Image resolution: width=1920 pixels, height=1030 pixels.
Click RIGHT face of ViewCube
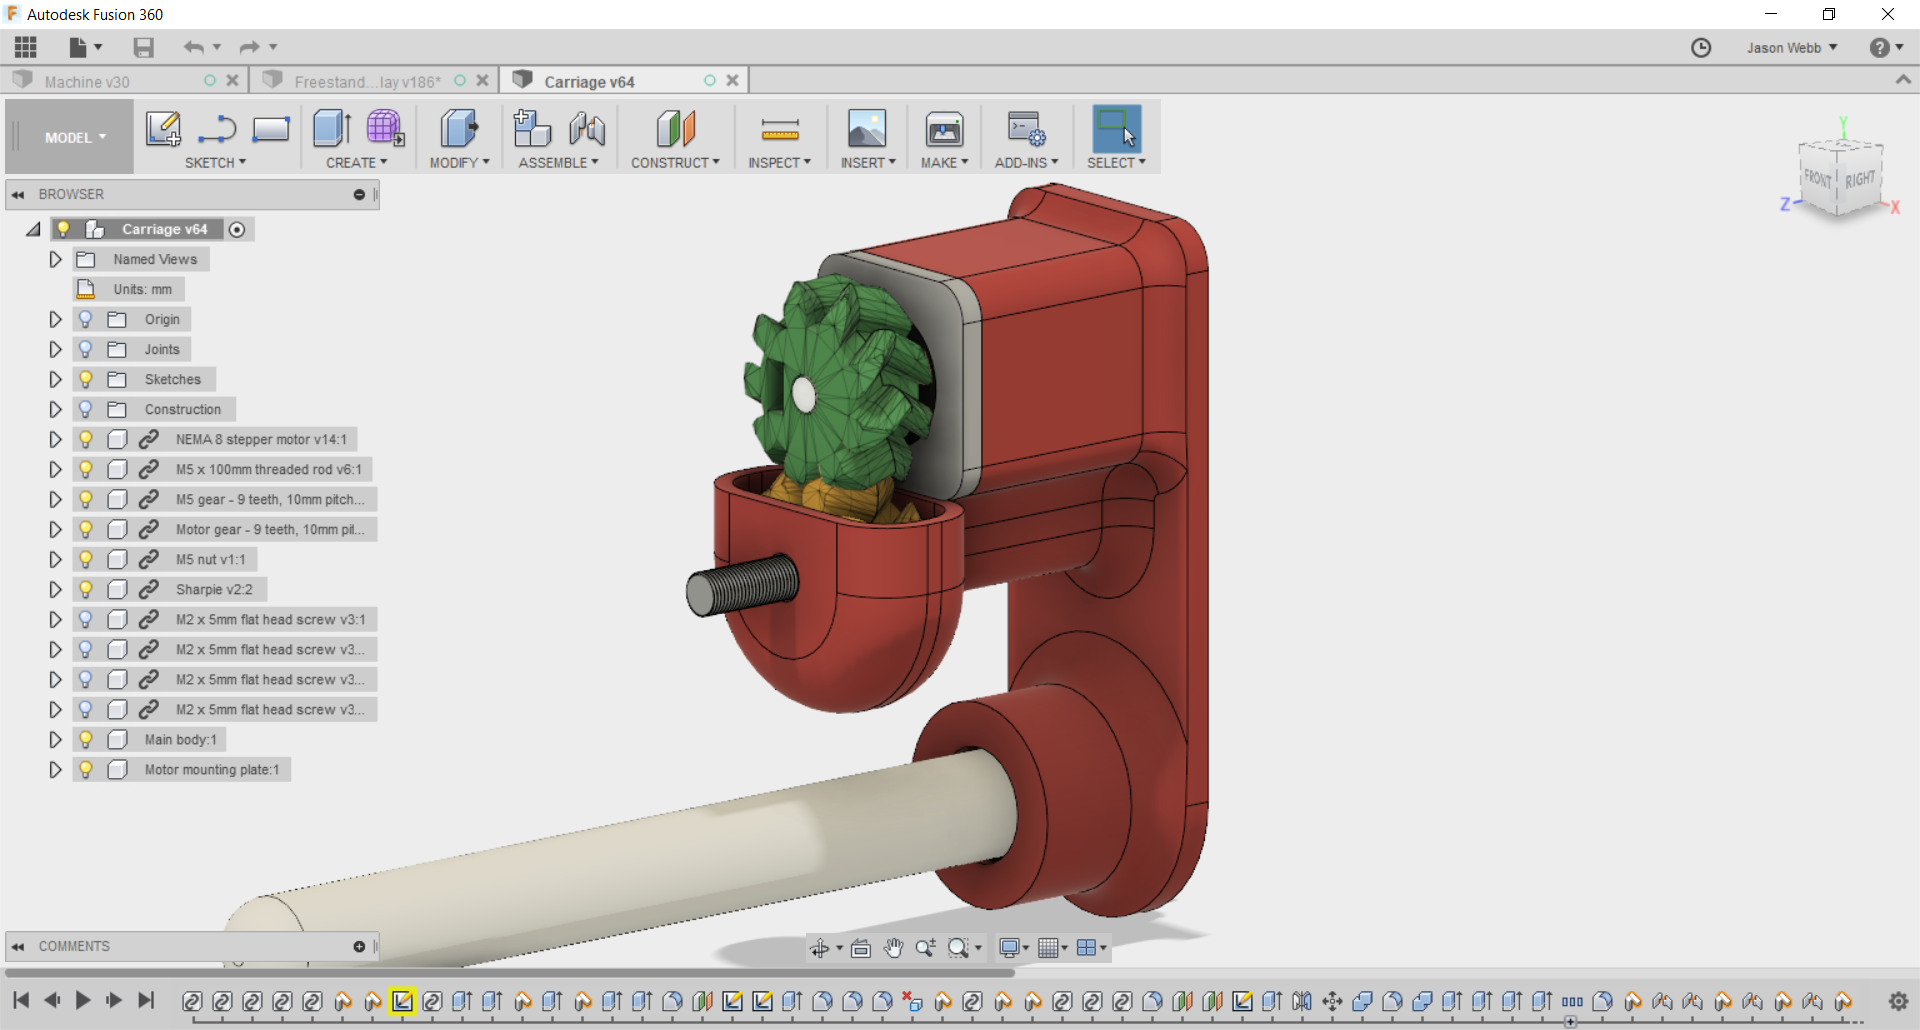pyautogui.click(x=1859, y=180)
